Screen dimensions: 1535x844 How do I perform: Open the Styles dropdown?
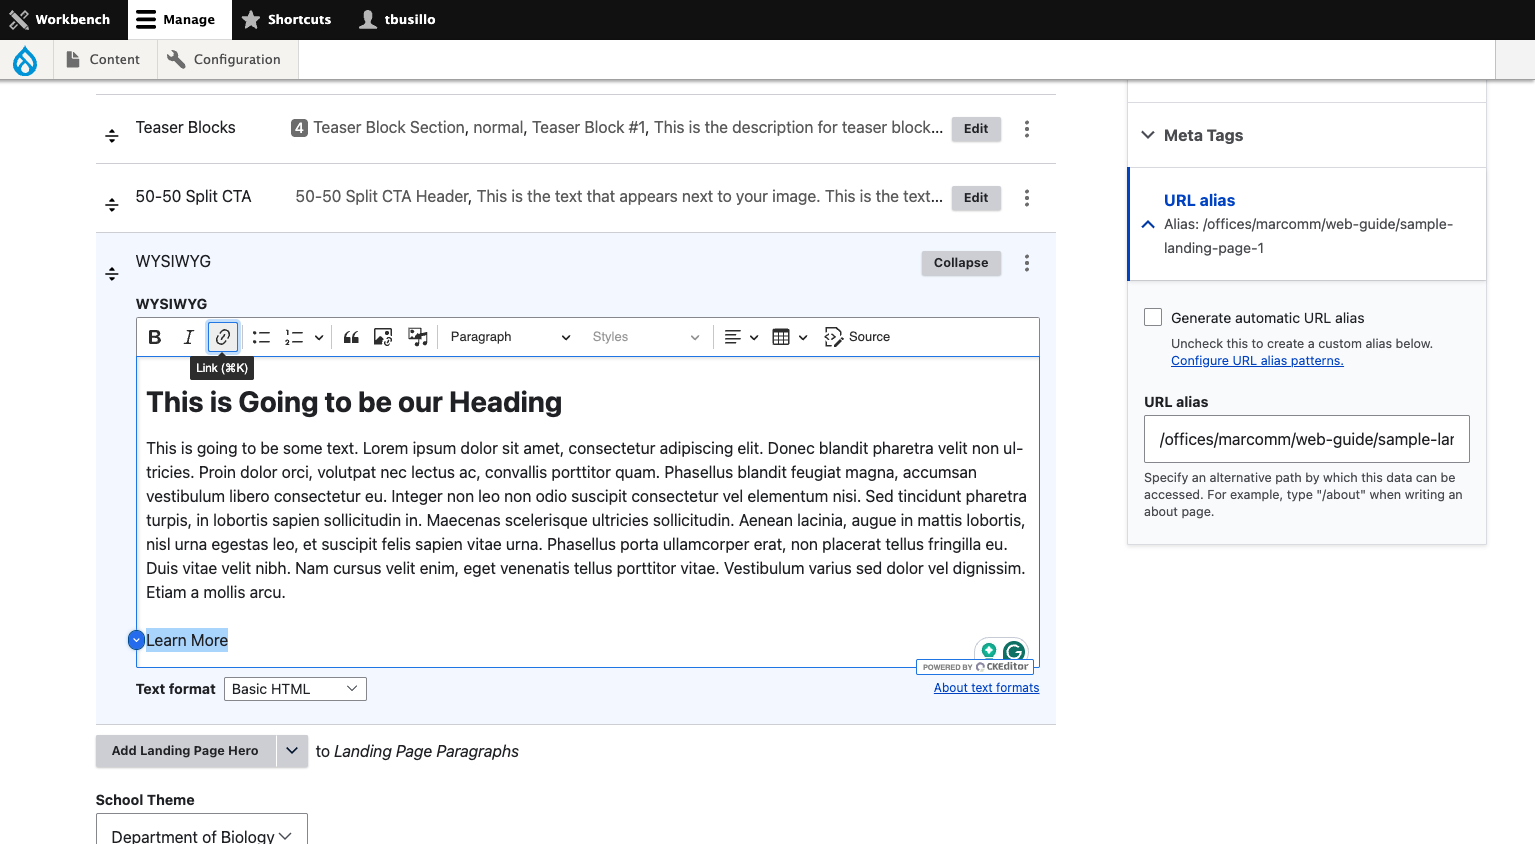pos(645,337)
